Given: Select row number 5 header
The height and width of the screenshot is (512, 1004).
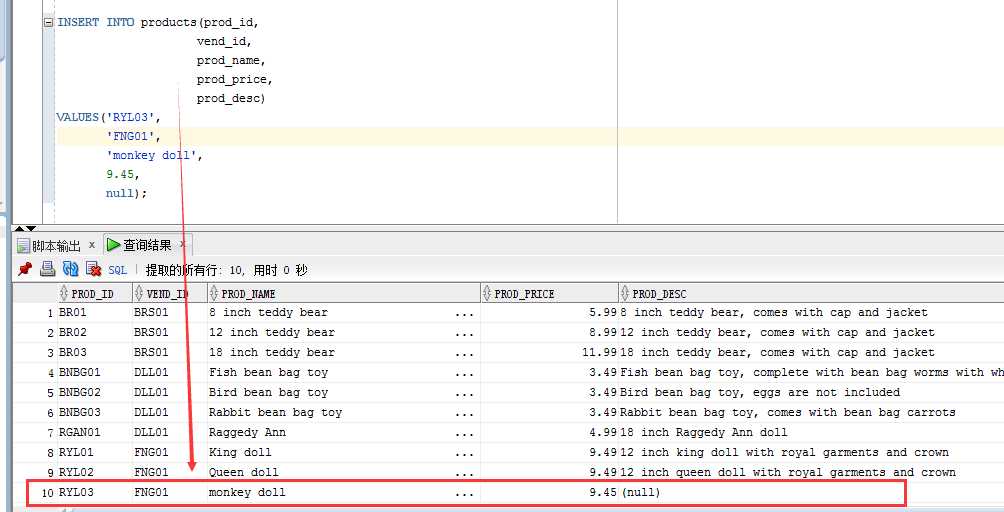Looking at the screenshot, I should pyautogui.click(x=35, y=392).
